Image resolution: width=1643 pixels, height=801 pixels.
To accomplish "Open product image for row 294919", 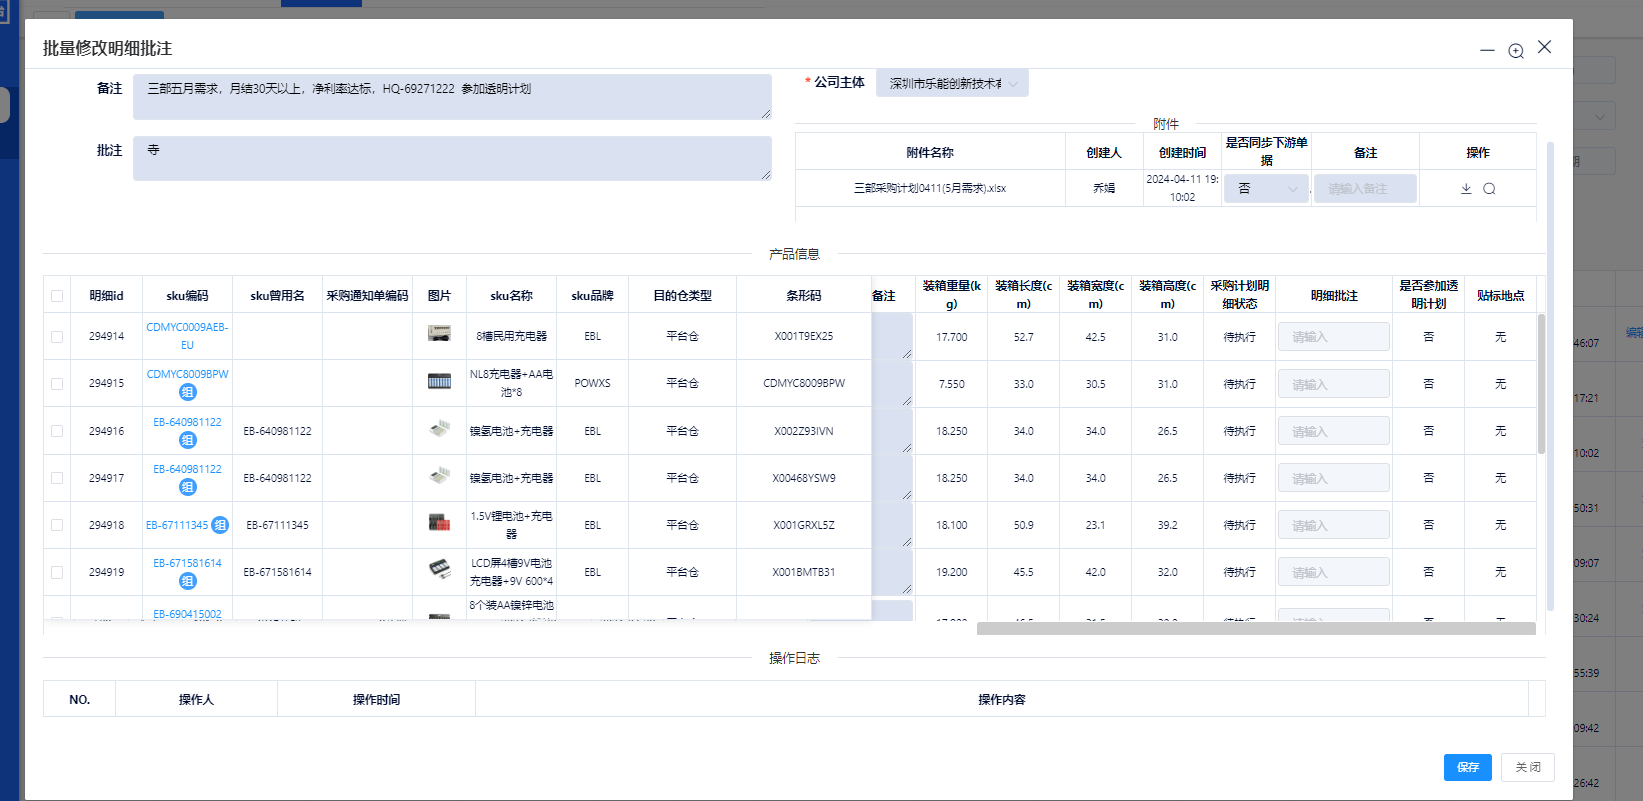I will (439, 569).
